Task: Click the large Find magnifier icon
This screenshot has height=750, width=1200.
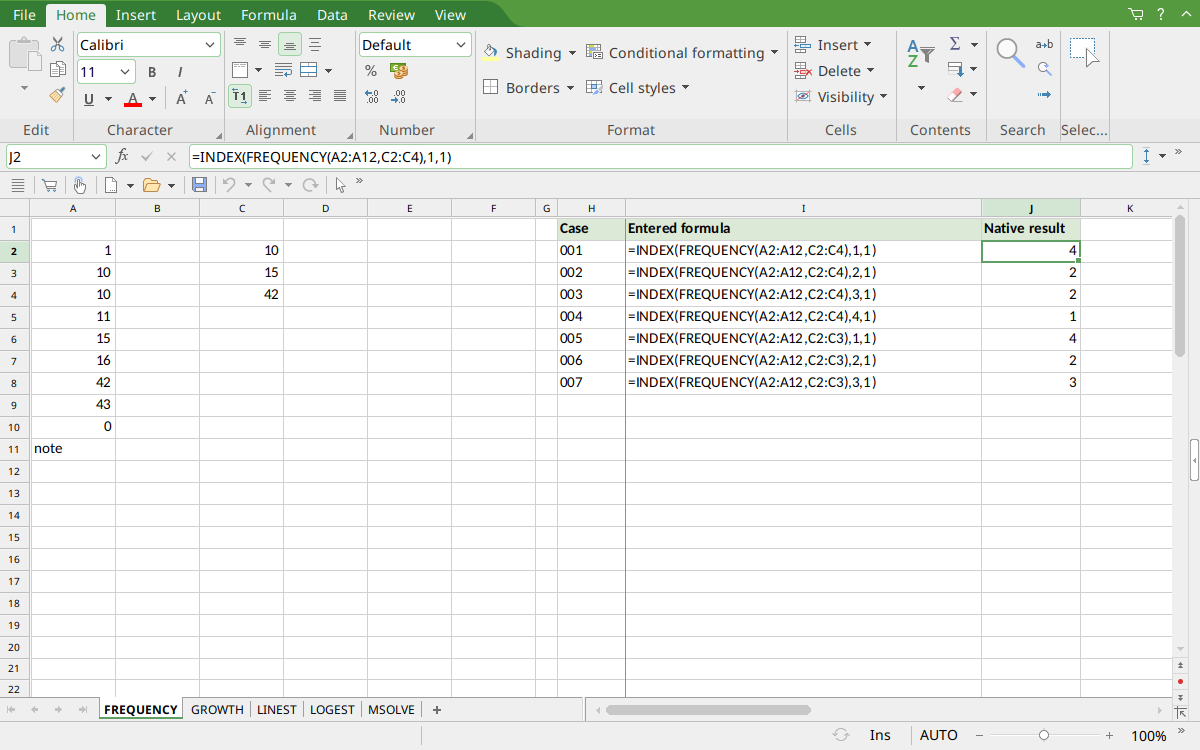Action: [1011, 54]
